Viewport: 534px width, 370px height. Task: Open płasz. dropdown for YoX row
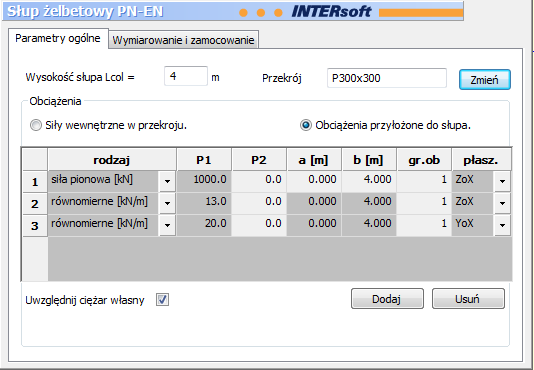502,225
